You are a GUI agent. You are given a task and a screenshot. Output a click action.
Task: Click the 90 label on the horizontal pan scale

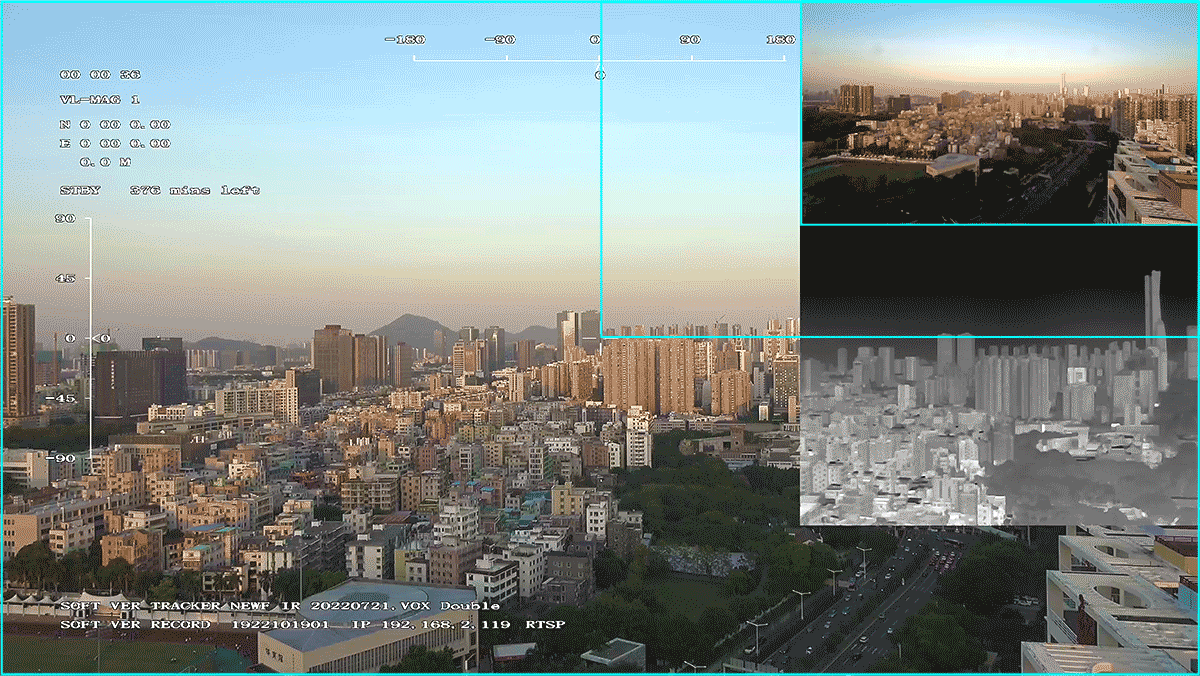pos(689,40)
